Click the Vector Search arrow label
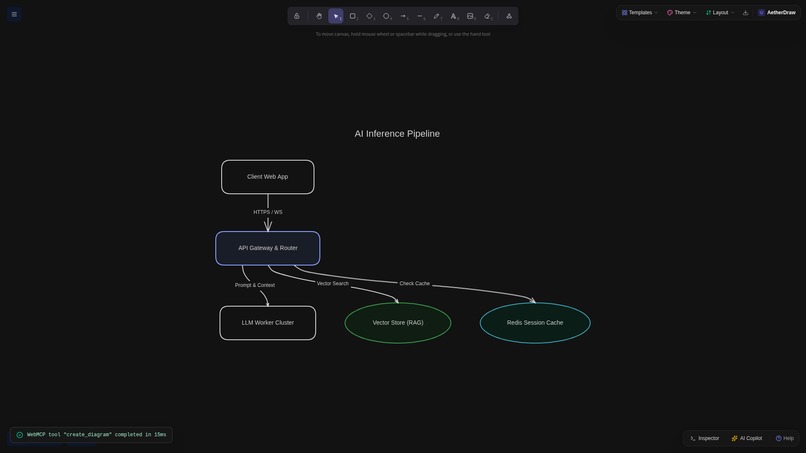 coord(333,283)
